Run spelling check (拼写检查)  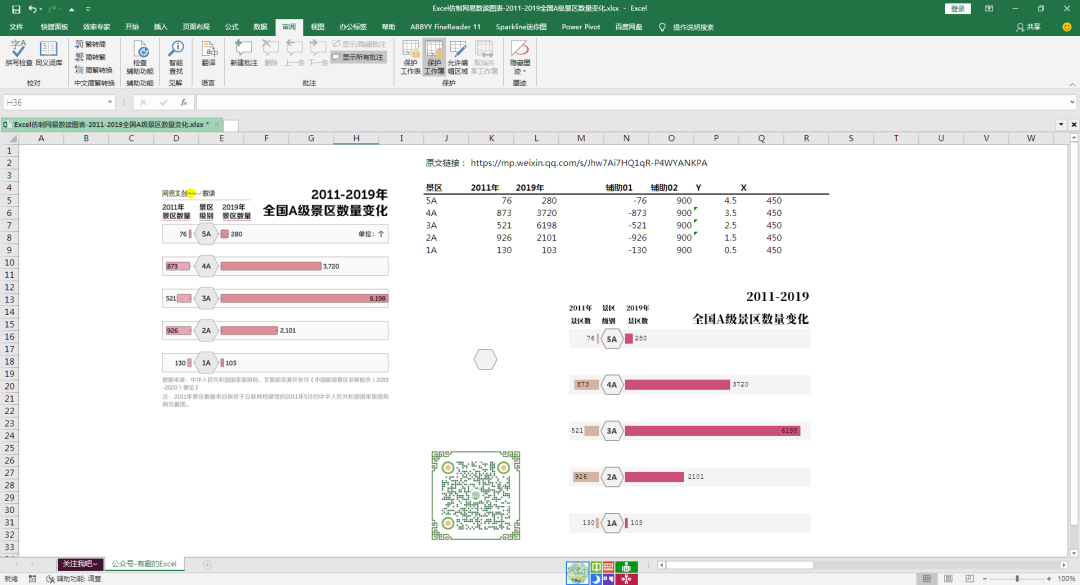click(x=19, y=53)
